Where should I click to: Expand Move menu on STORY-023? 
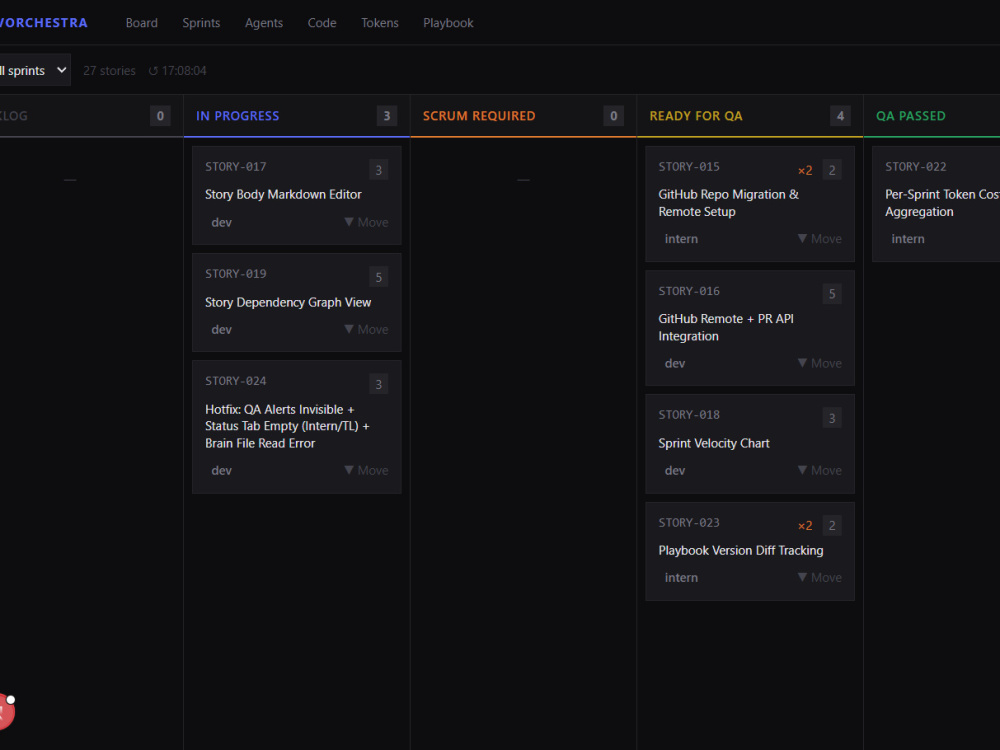[820, 577]
